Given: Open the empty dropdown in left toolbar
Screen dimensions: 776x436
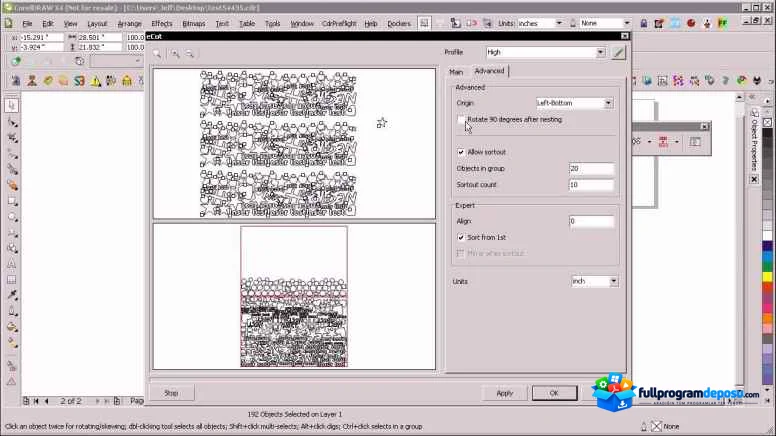Looking at the screenshot, I should coord(117,61).
